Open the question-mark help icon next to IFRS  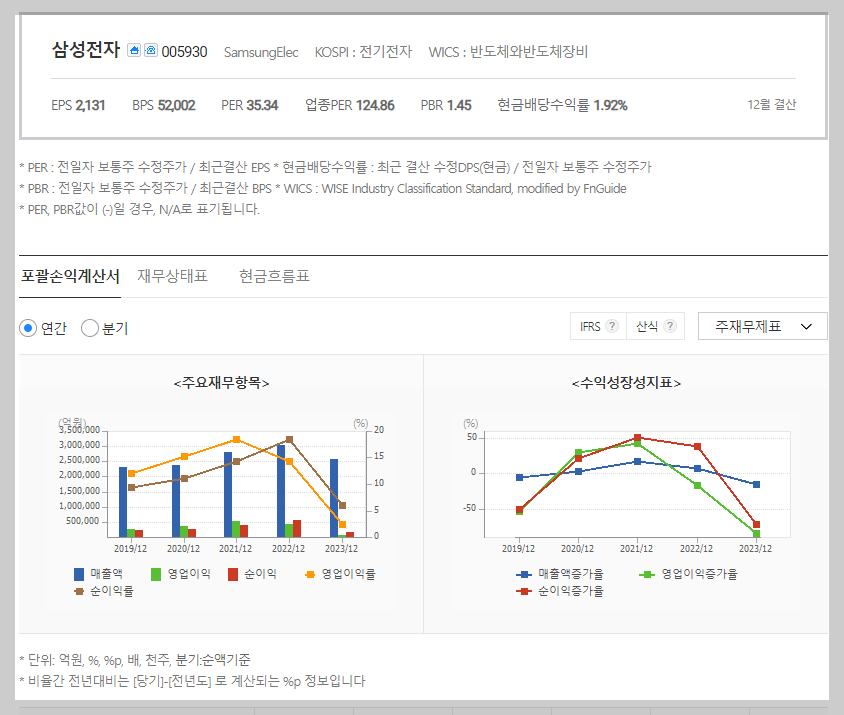[x=611, y=326]
